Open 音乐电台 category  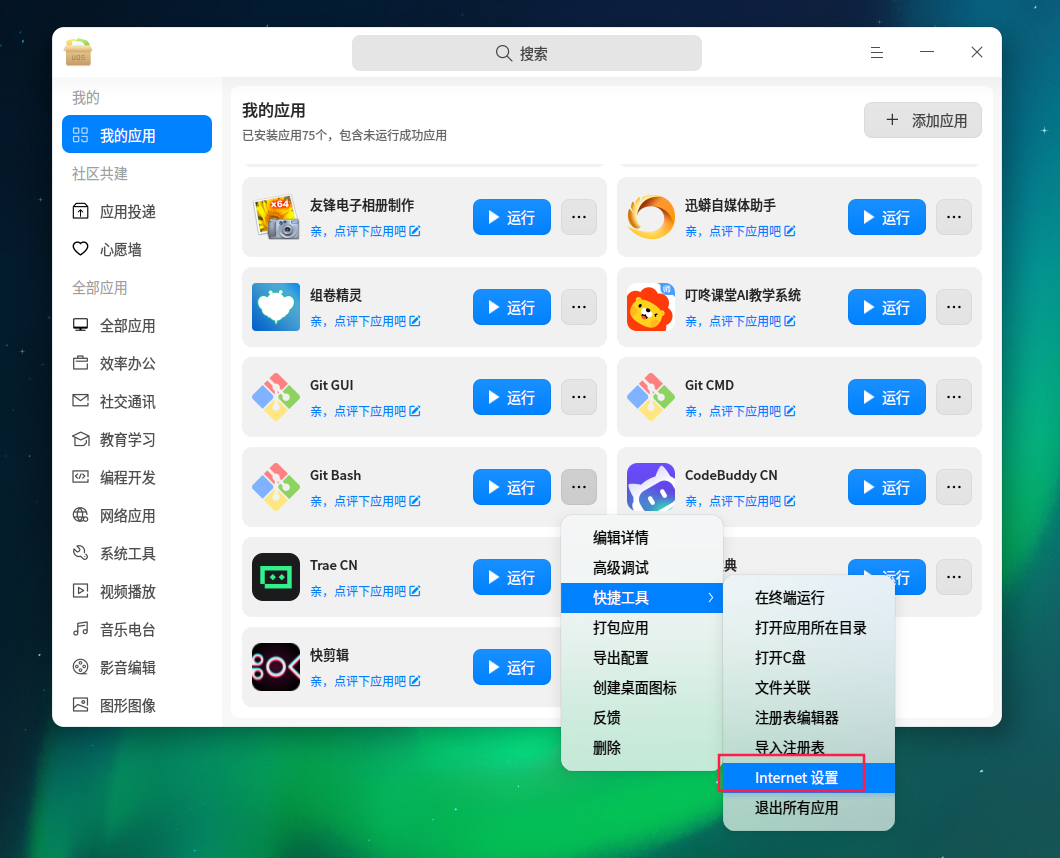(x=137, y=629)
